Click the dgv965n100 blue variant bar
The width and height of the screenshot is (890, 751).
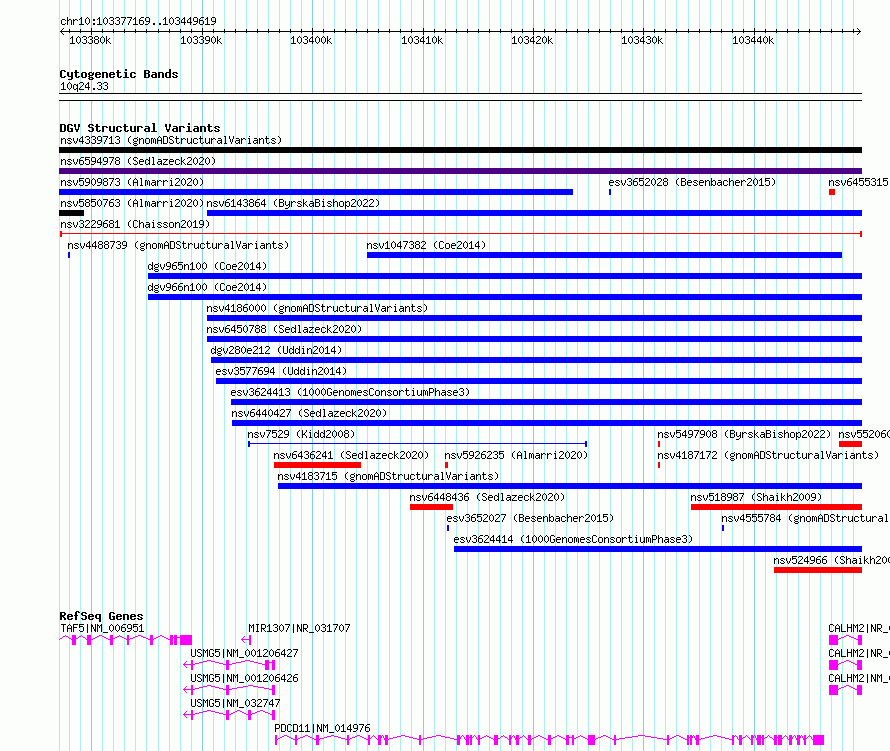[x=505, y=276]
